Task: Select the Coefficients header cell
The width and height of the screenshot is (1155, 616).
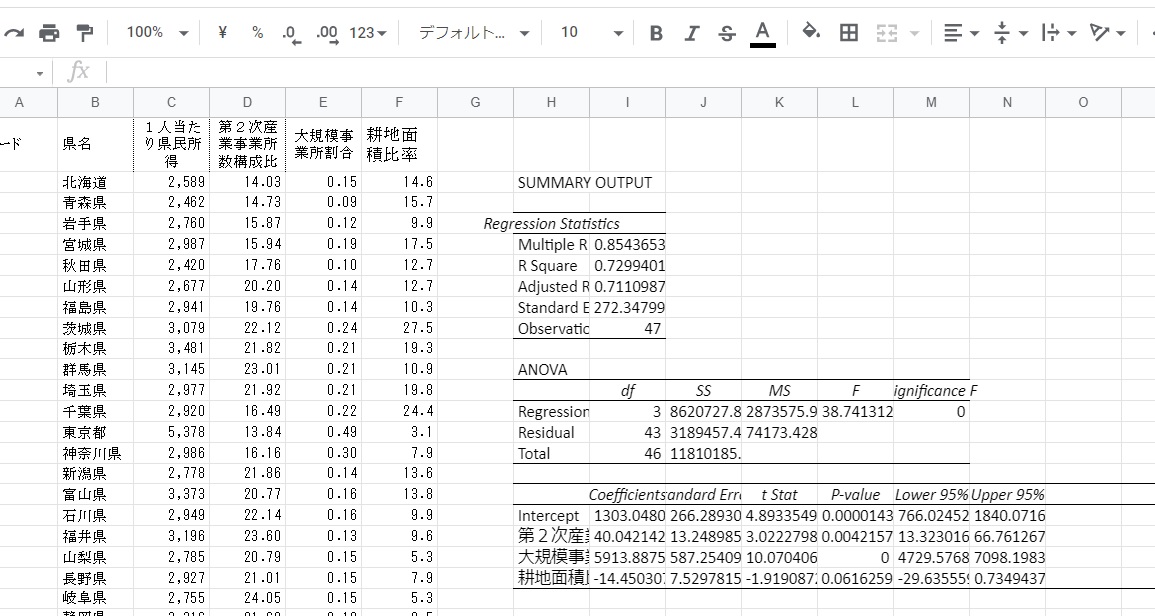Action: (628, 495)
